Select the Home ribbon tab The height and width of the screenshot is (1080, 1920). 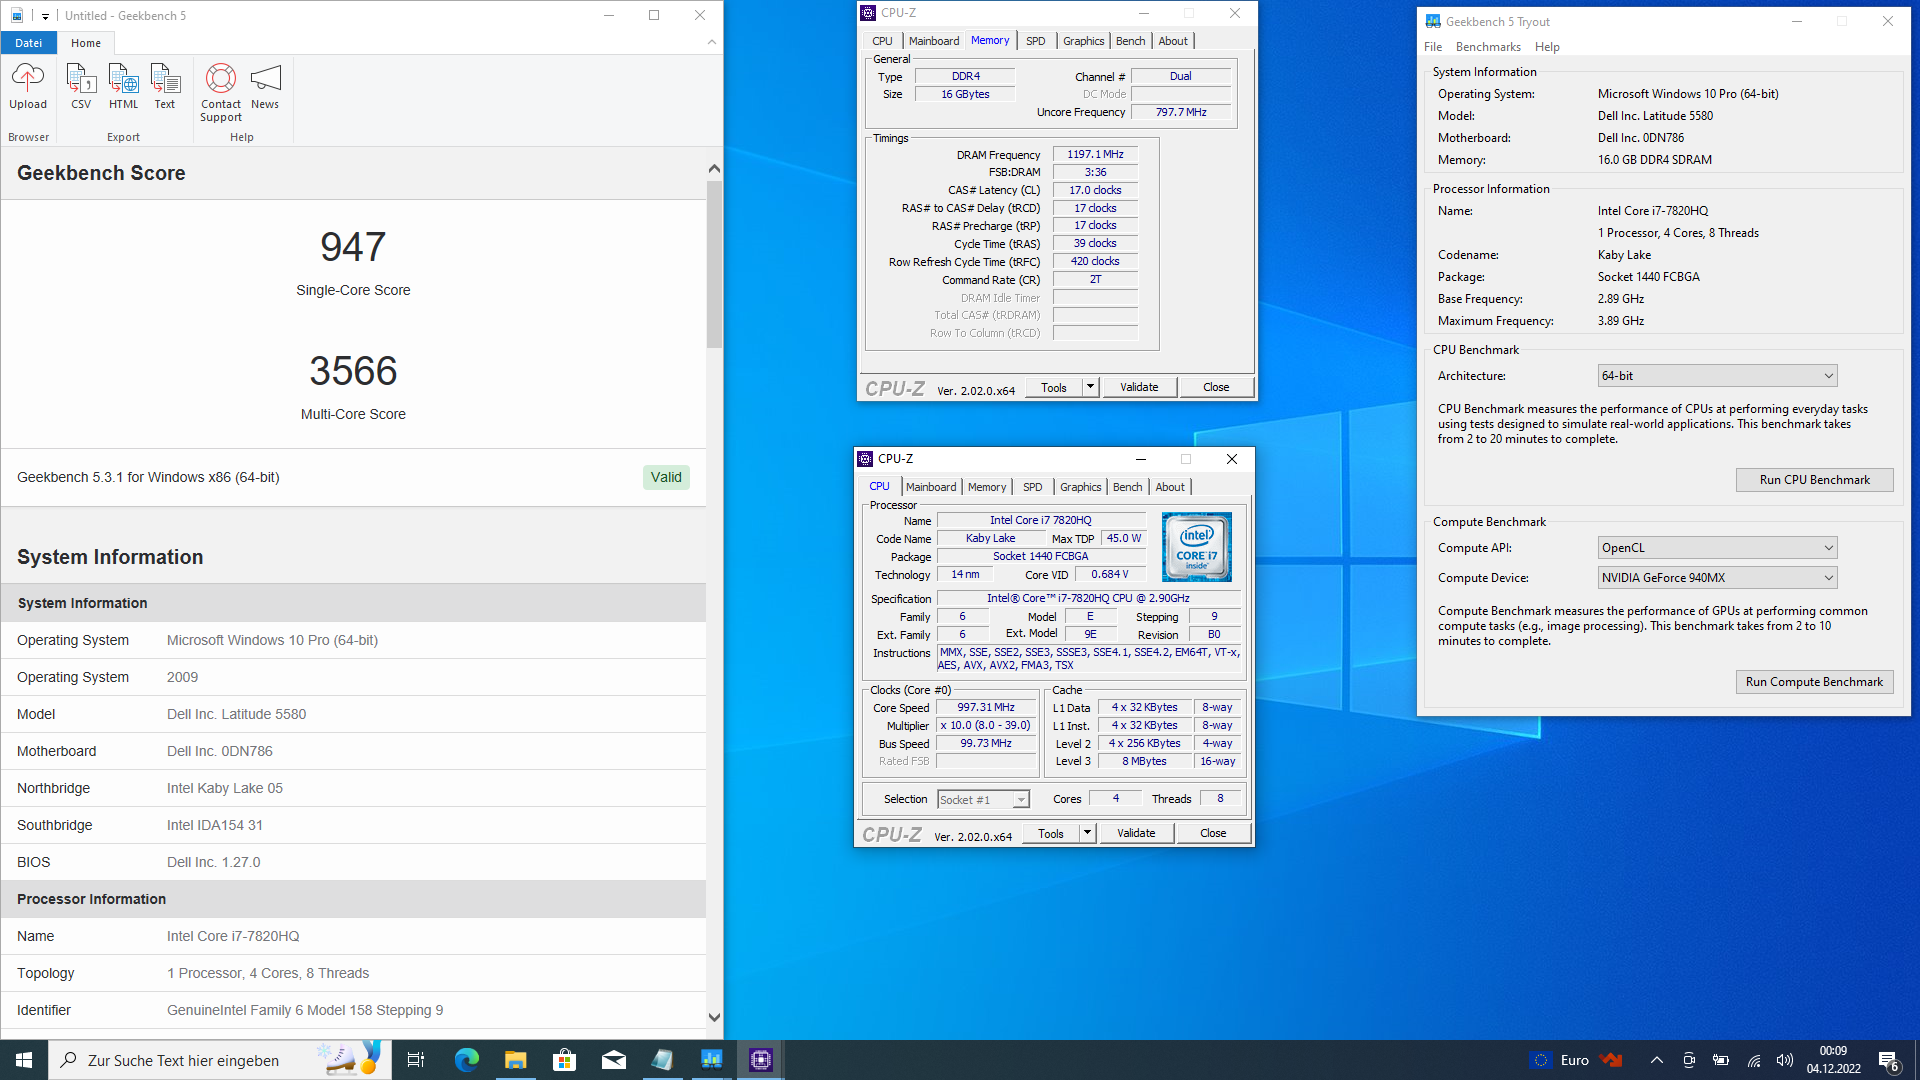[x=86, y=43]
